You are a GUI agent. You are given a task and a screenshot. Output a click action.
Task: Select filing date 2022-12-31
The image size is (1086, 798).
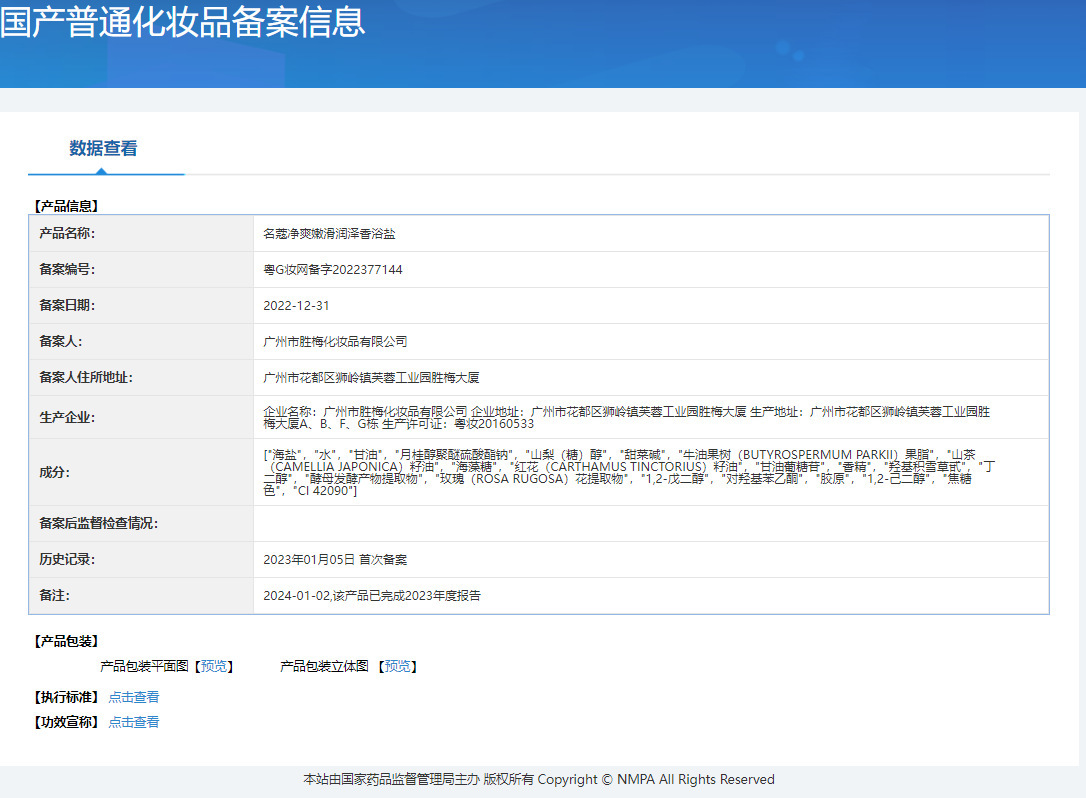[296, 305]
